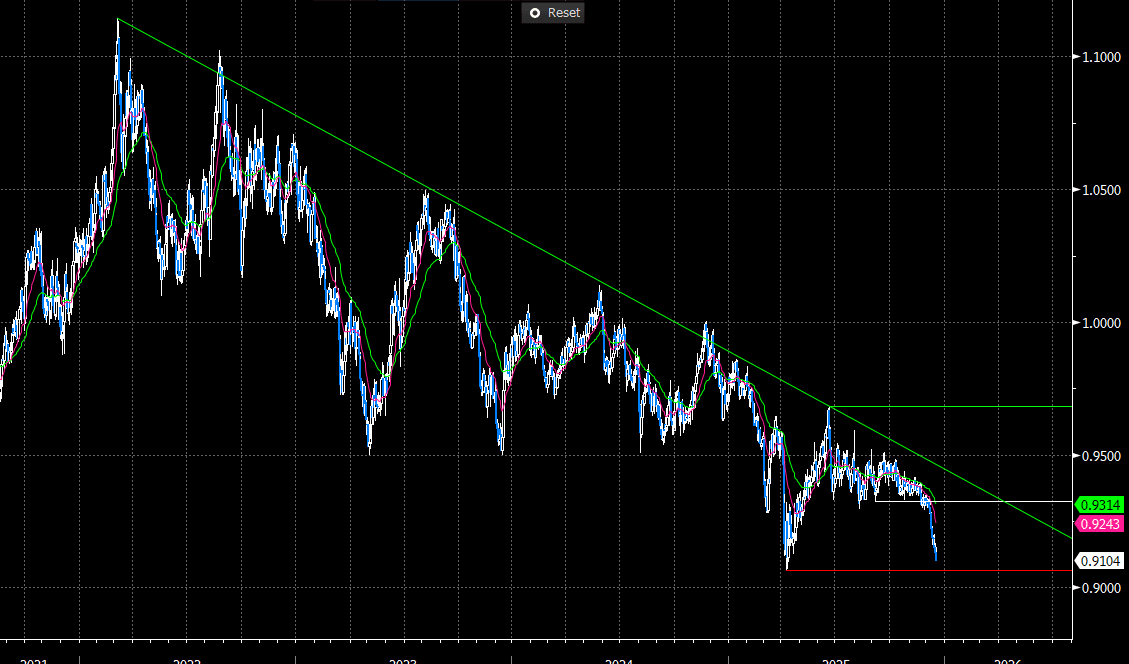Click the 1.1000 price axis label
Viewport: 1129px width, 664px height.
(x=1100, y=58)
